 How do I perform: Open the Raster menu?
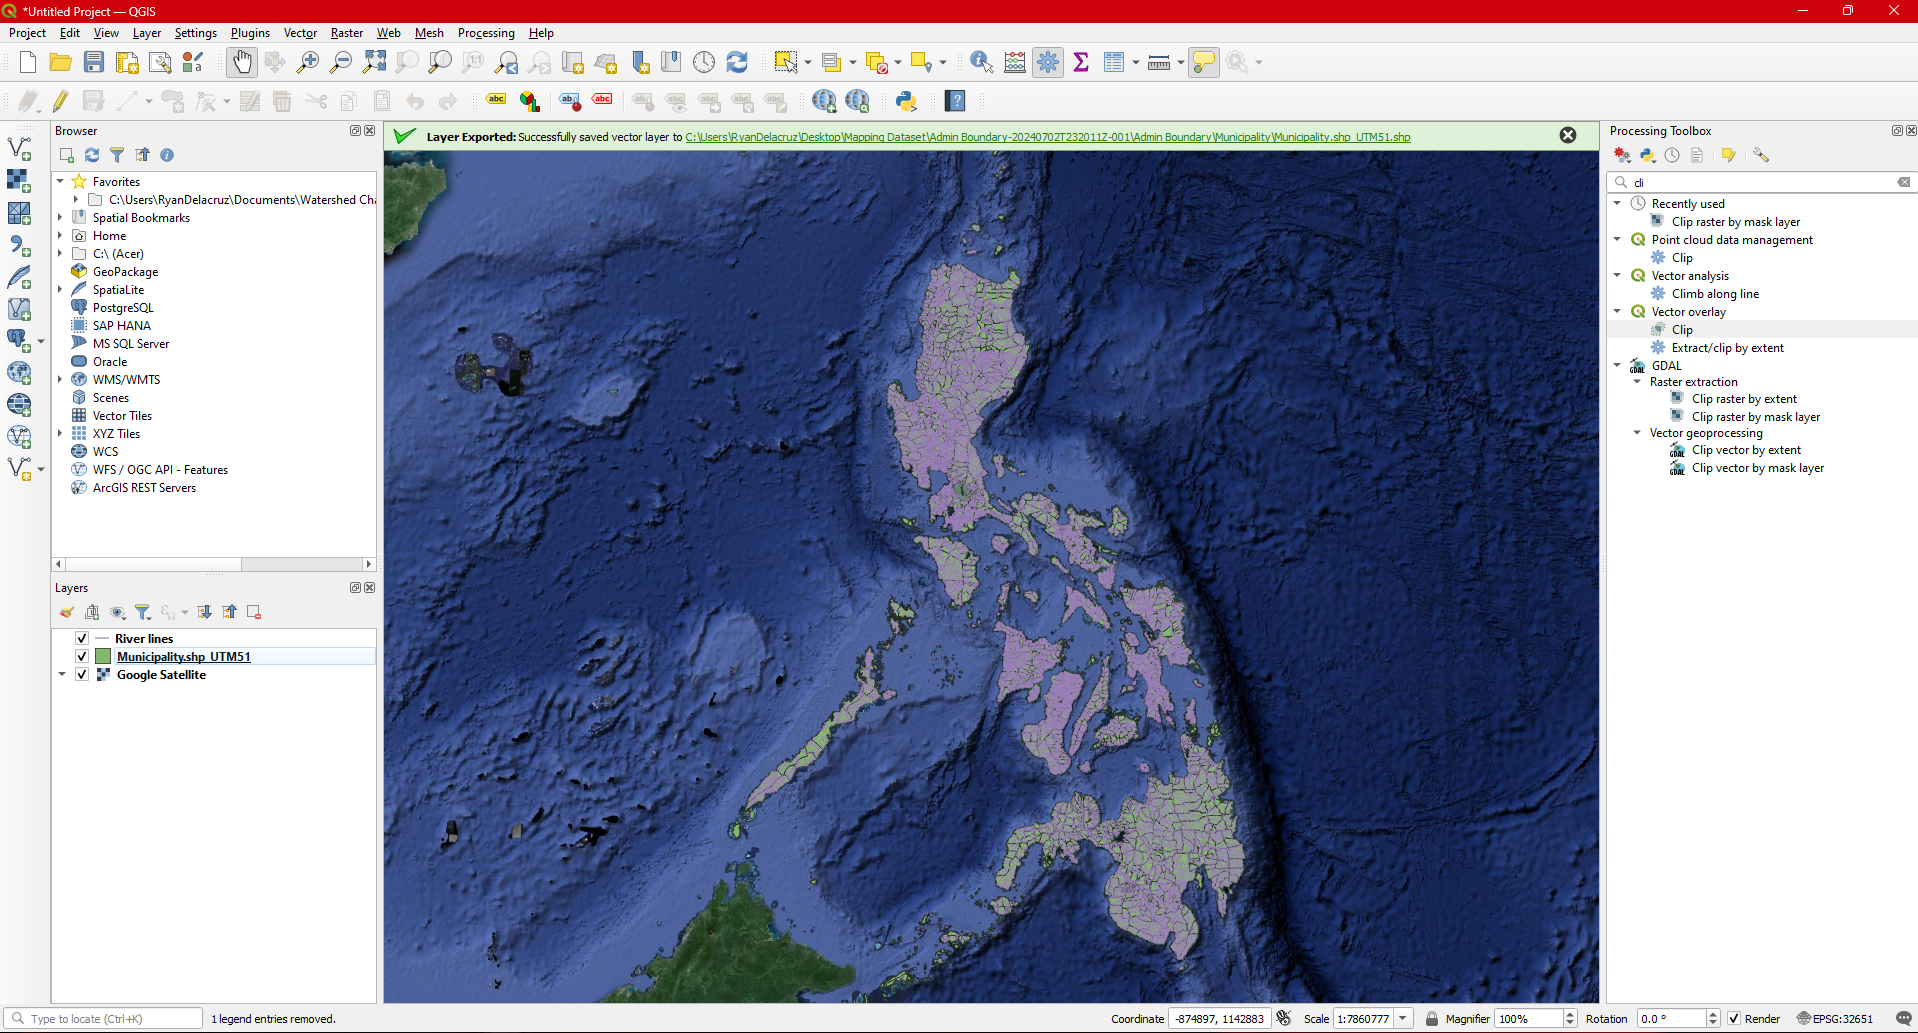tap(346, 33)
